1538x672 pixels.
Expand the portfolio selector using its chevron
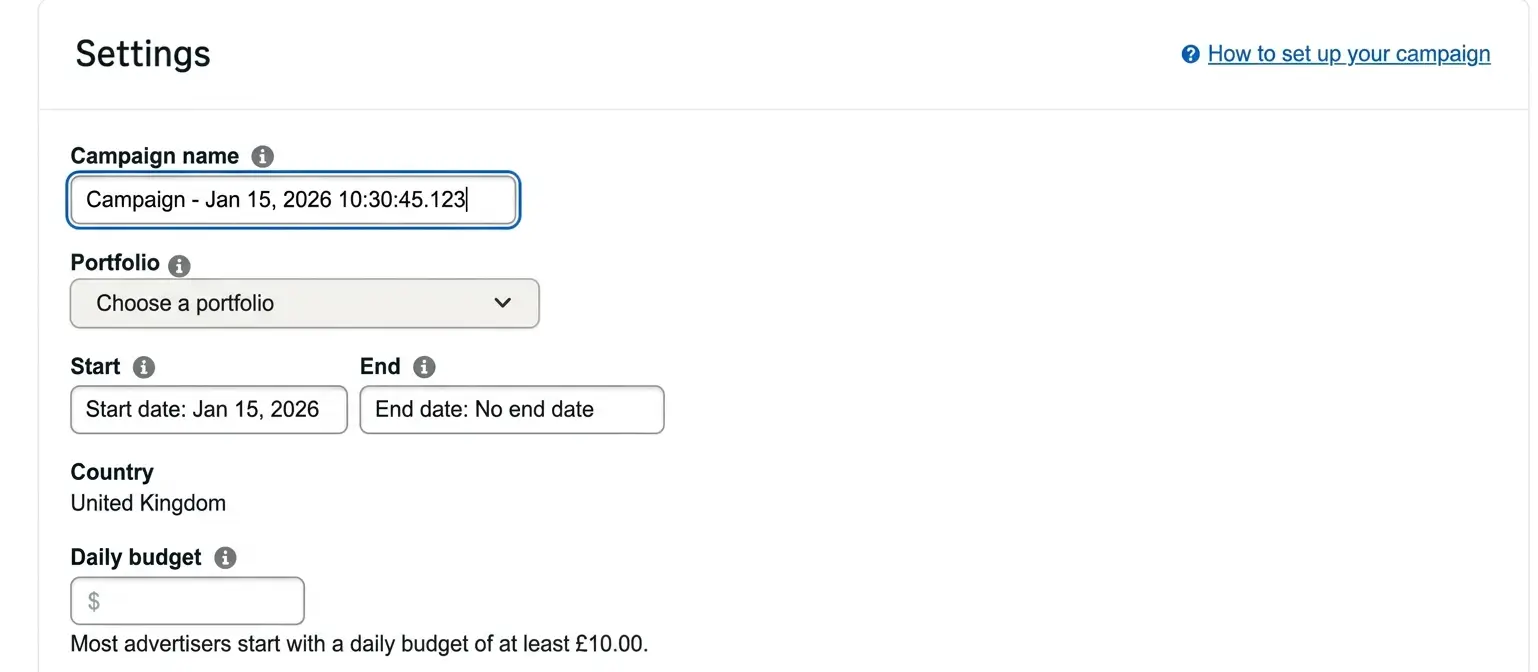503,303
